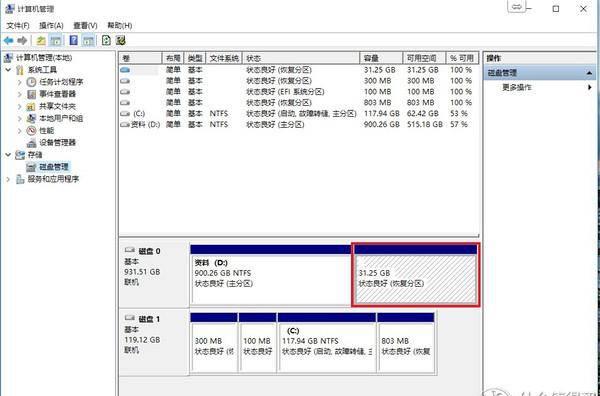Image resolution: width=600 pixels, height=396 pixels.
Task: Click the 本地用户和组 icon in tree
Action: [x=31, y=118]
